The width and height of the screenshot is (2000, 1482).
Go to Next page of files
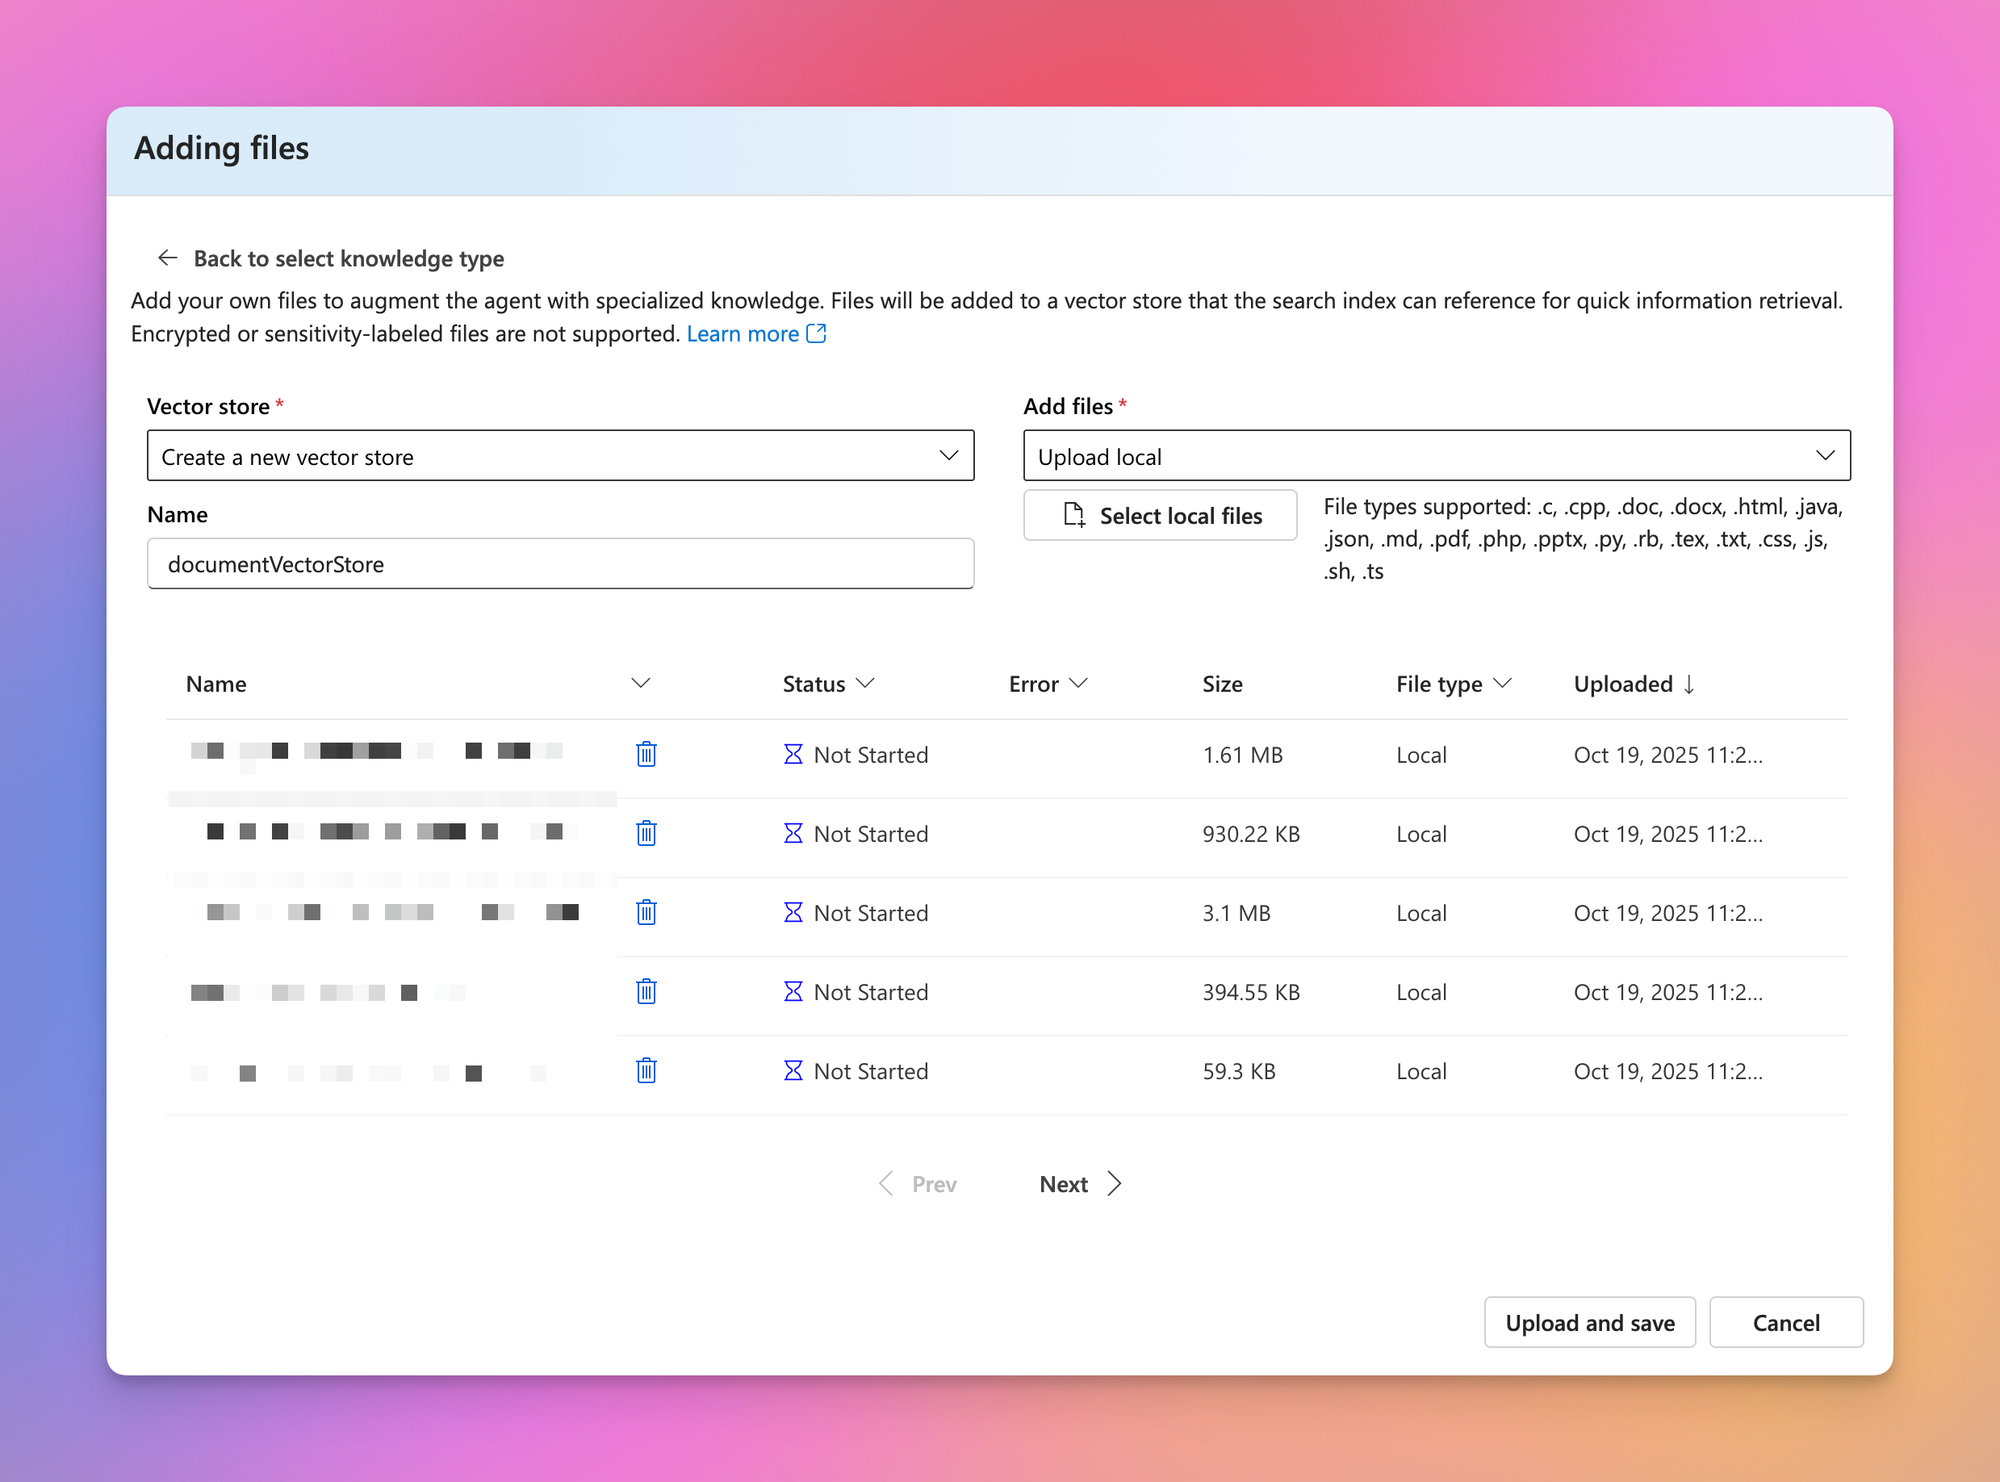coord(1080,1184)
